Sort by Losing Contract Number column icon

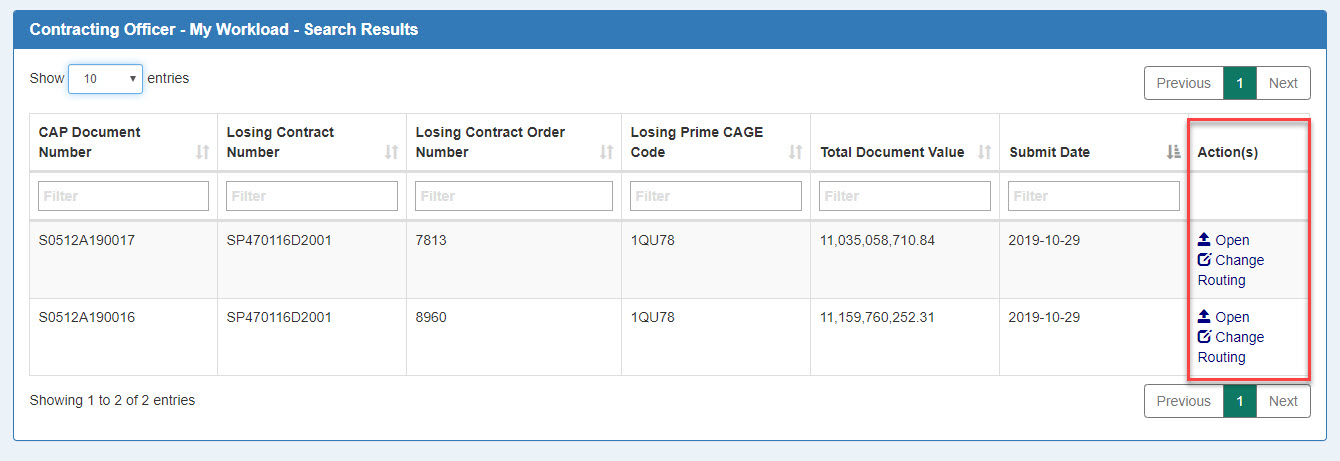(x=392, y=152)
